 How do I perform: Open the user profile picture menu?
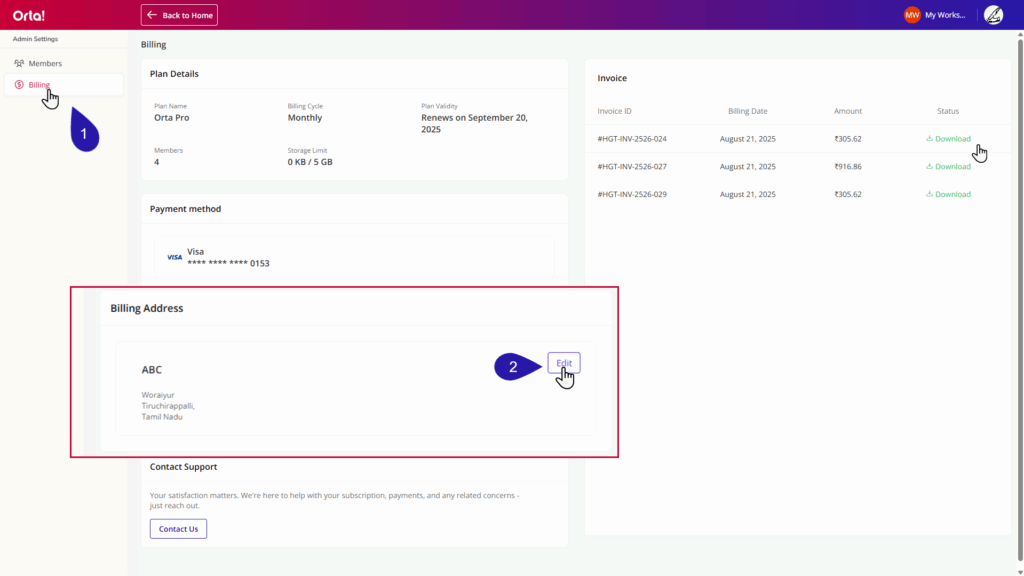point(993,15)
